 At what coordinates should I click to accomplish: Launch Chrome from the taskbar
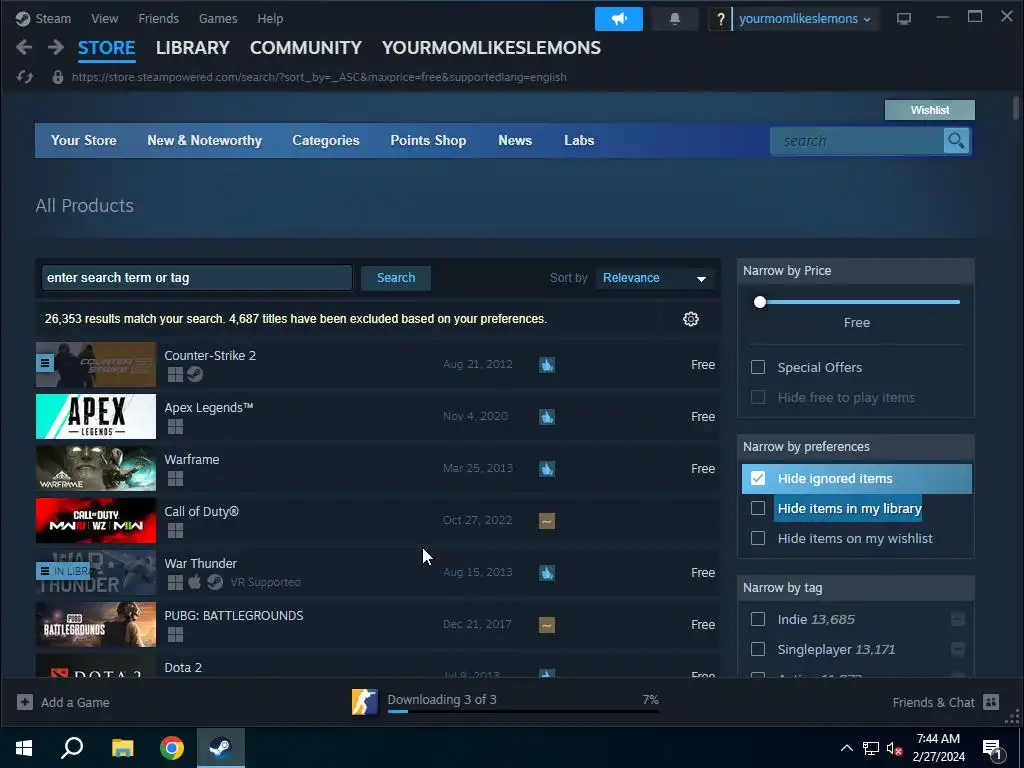pos(172,748)
